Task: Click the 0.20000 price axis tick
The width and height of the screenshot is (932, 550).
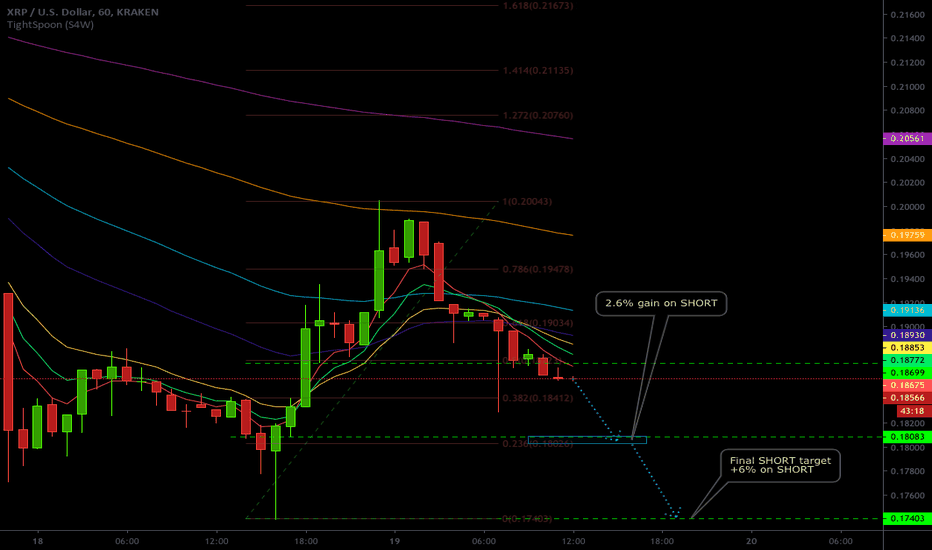Action: click(908, 207)
